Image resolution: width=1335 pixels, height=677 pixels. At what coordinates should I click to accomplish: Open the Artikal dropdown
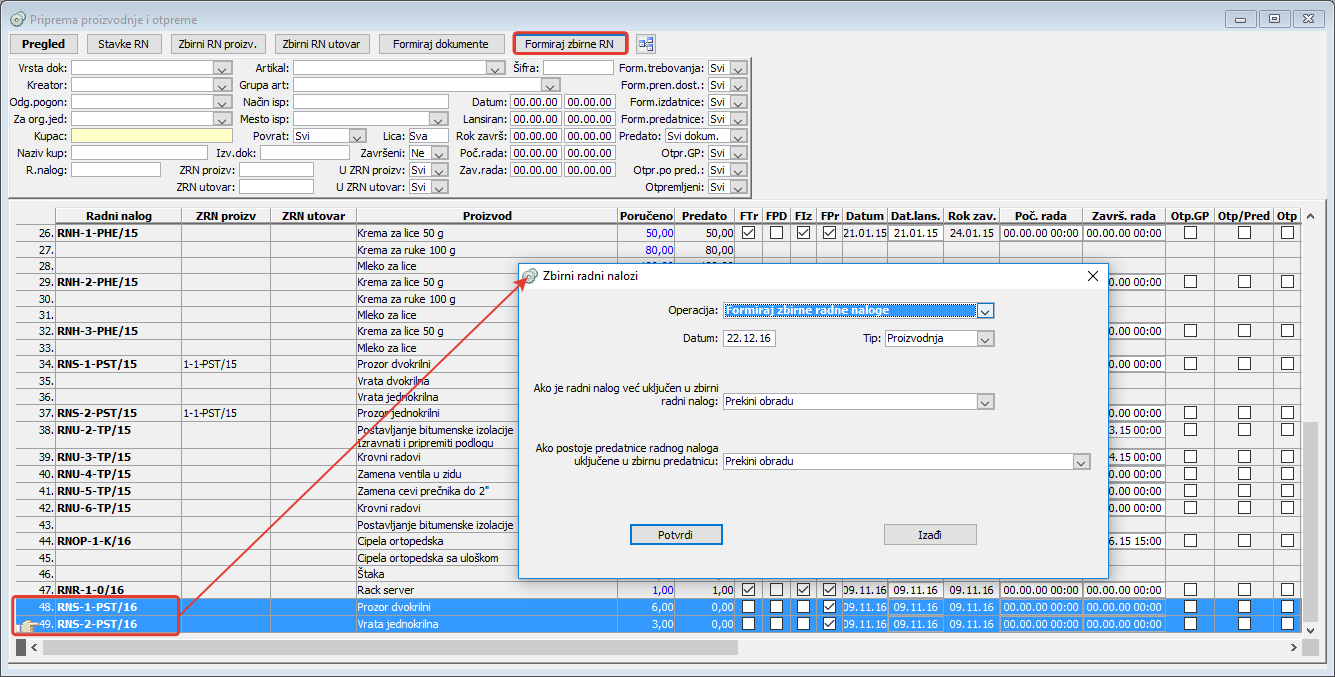495,68
